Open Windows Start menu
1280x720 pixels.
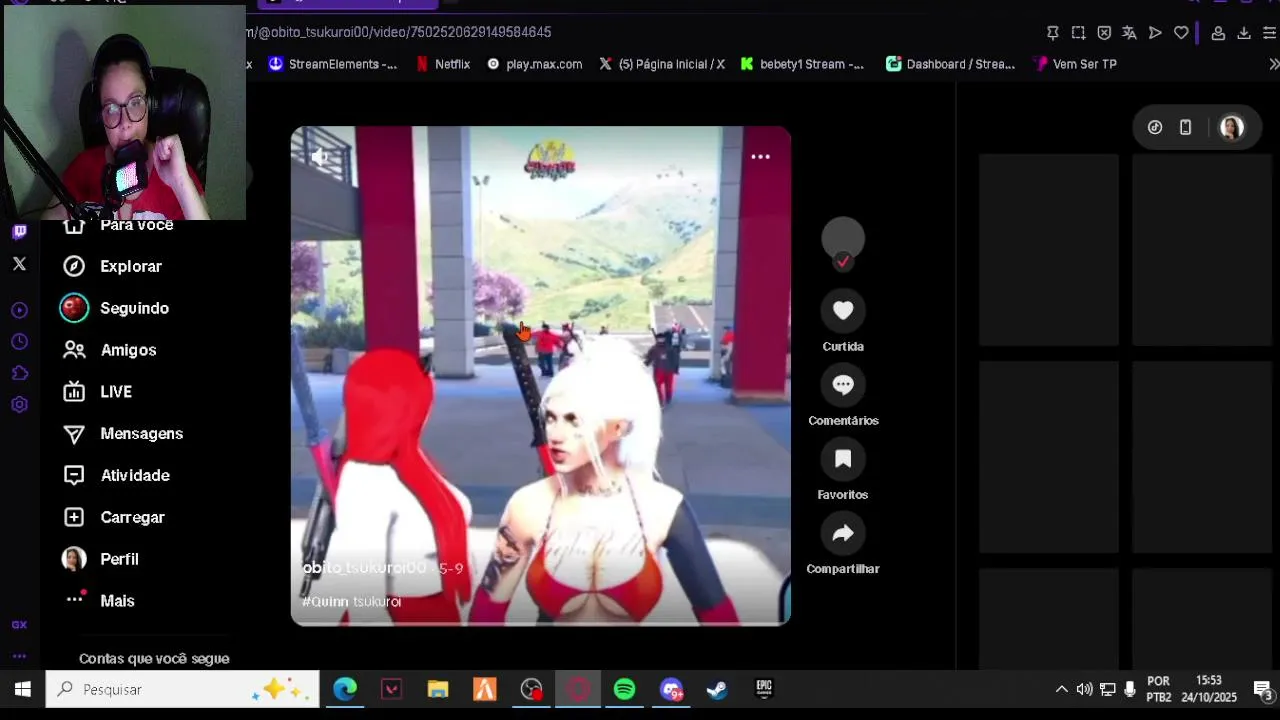pyautogui.click(x=22, y=690)
